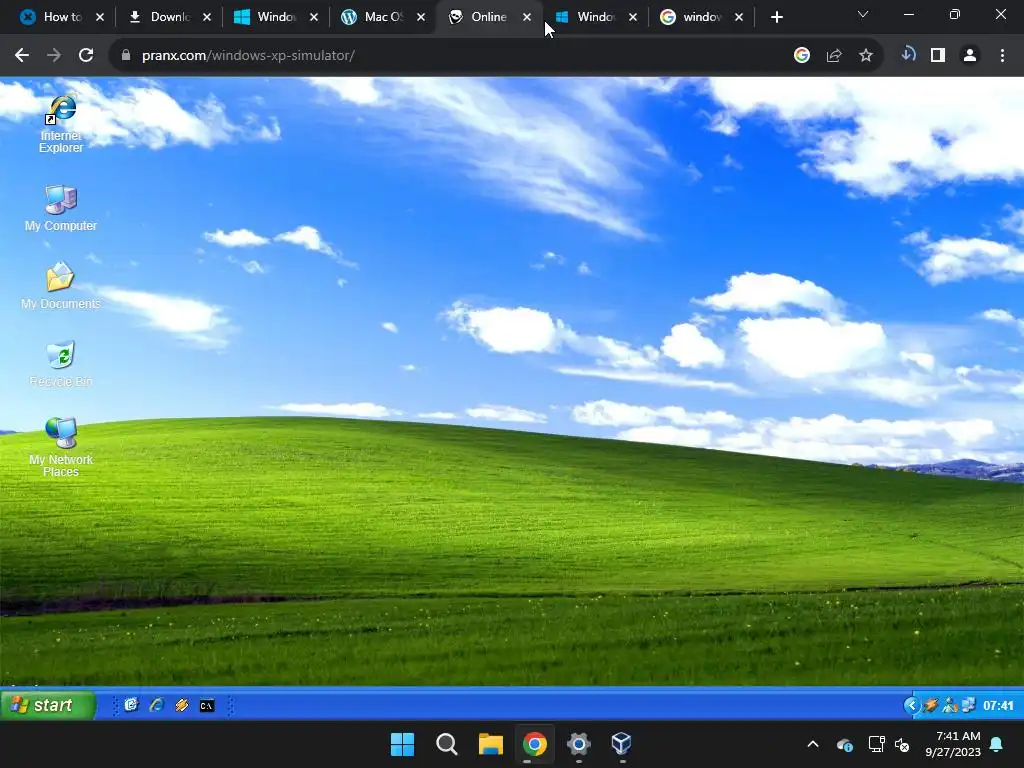Reload the pranx.com page
This screenshot has width=1024, height=768.
(x=86, y=56)
